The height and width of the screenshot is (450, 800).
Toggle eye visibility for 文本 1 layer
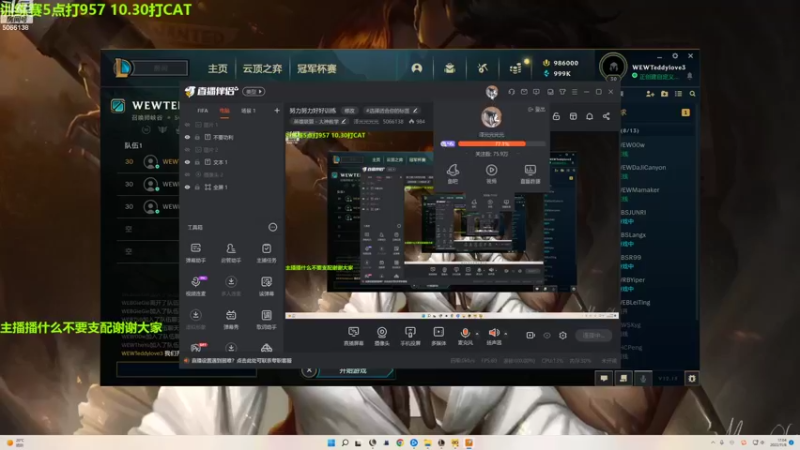click(x=187, y=162)
